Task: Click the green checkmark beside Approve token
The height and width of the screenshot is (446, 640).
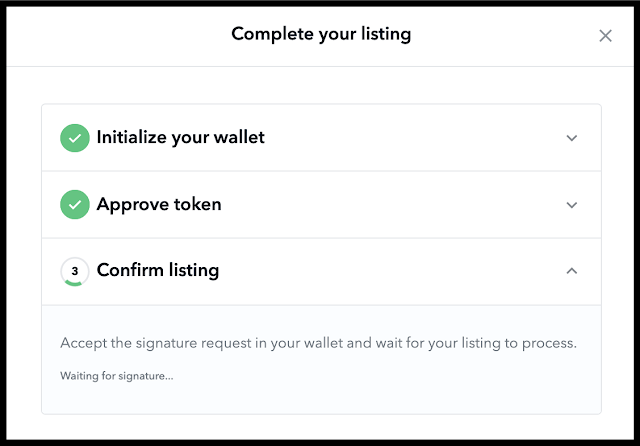Action: coord(74,205)
